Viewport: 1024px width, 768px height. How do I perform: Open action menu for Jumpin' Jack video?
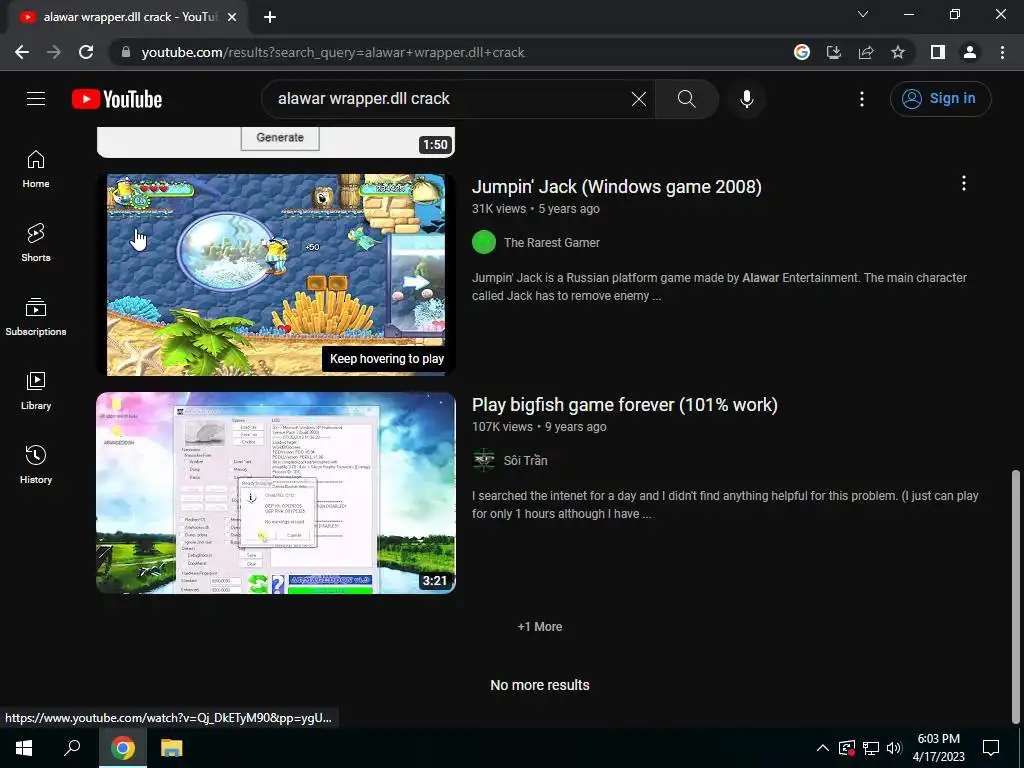tap(964, 184)
